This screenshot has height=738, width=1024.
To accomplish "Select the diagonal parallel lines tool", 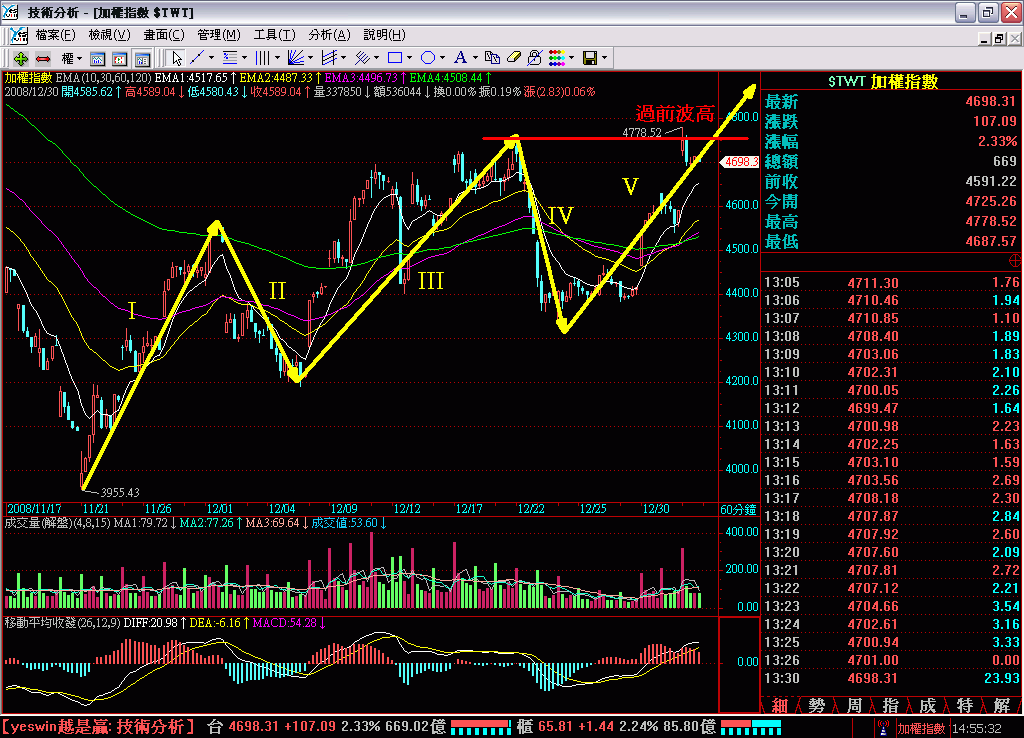I will pos(362,58).
